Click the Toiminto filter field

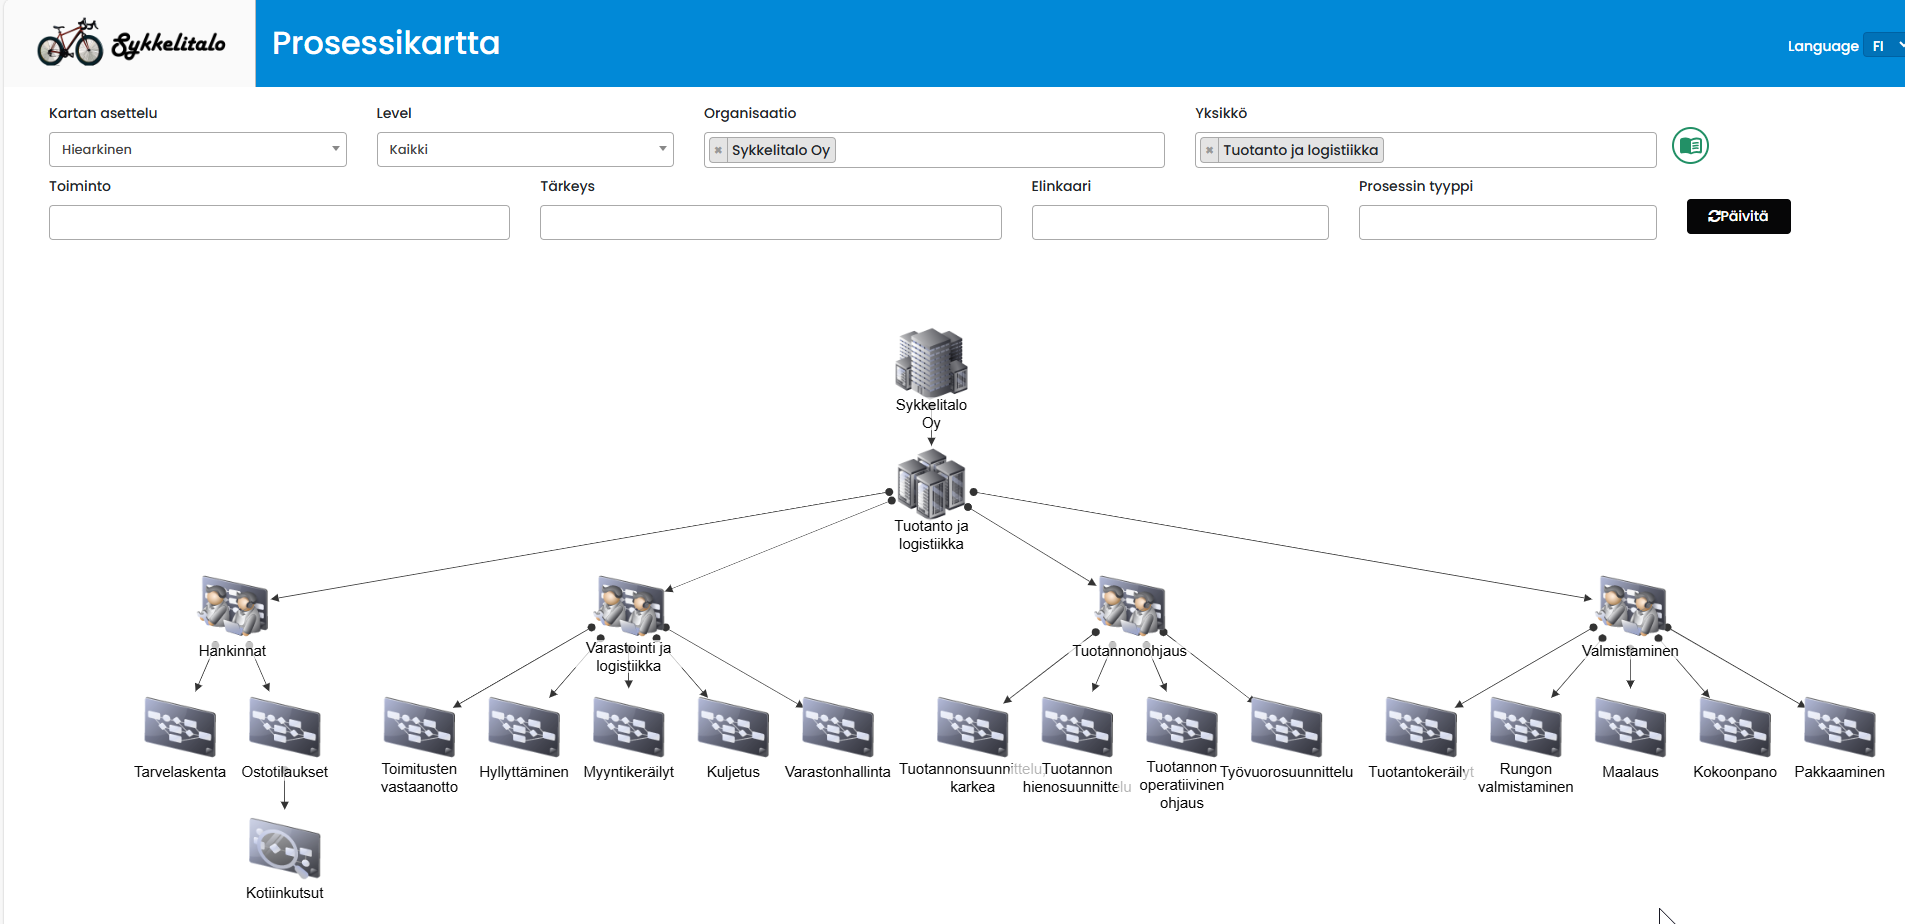tap(279, 222)
